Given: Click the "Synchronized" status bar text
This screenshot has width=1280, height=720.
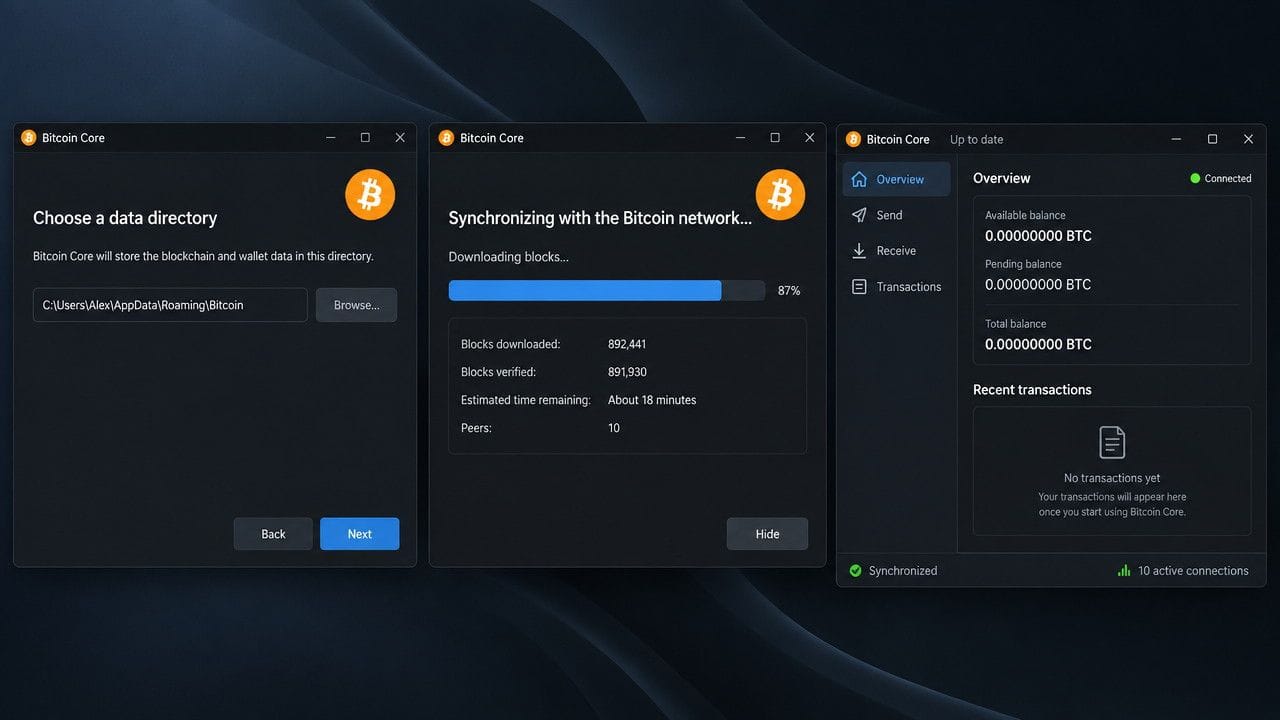Looking at the screenshot, I should point(903,571).
